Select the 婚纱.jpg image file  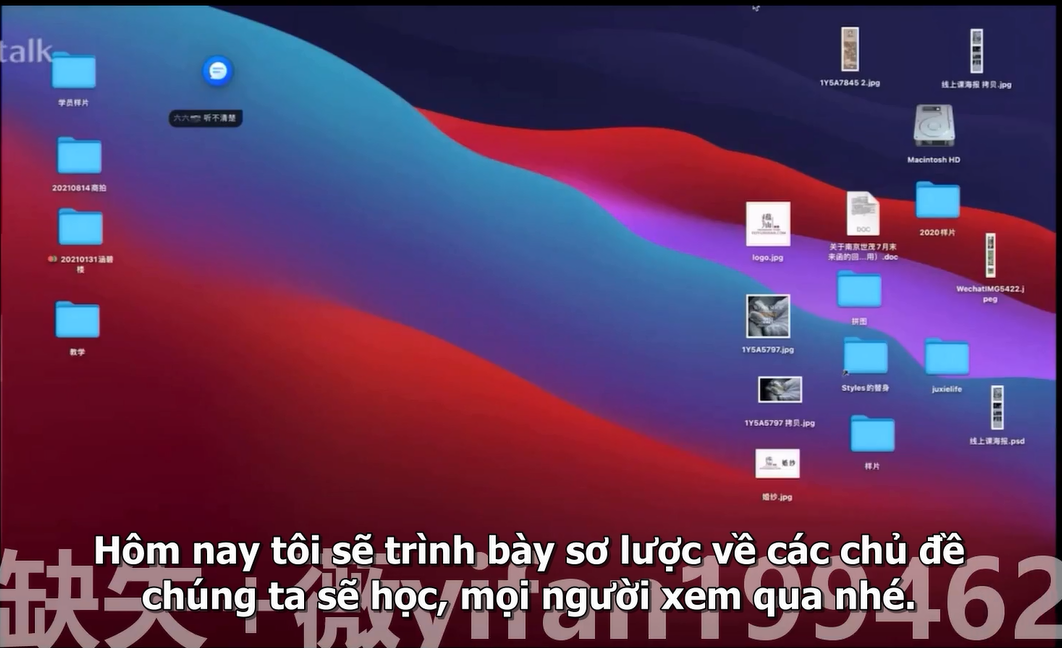[777, 463]
